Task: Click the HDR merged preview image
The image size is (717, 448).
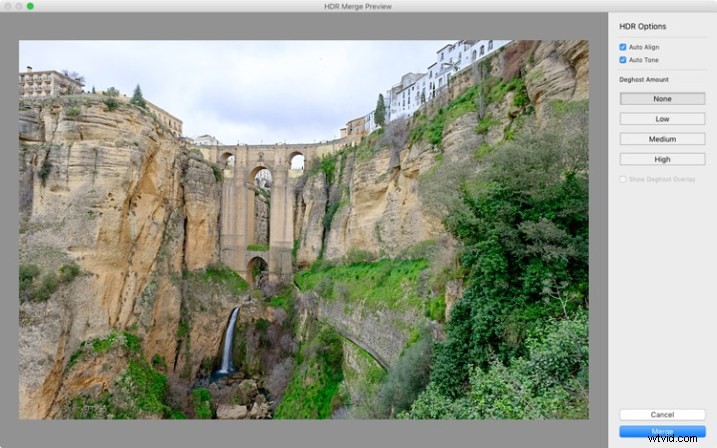Action: pyautogui.click(x=304, y=229)
